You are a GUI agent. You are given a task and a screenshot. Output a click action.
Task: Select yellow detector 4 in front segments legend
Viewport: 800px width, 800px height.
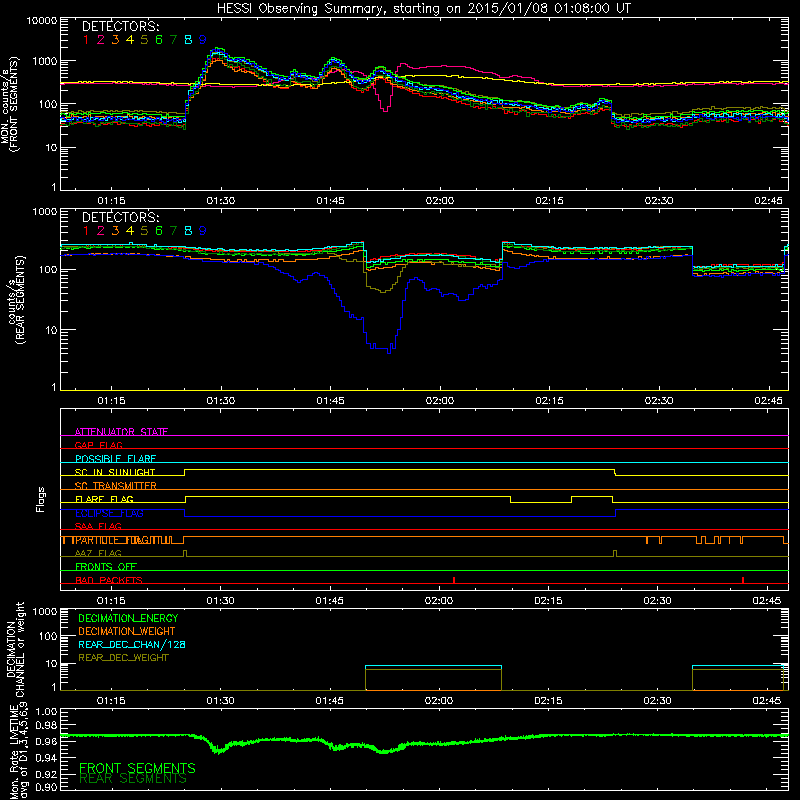pyautogui.click(x=130, y=39)
